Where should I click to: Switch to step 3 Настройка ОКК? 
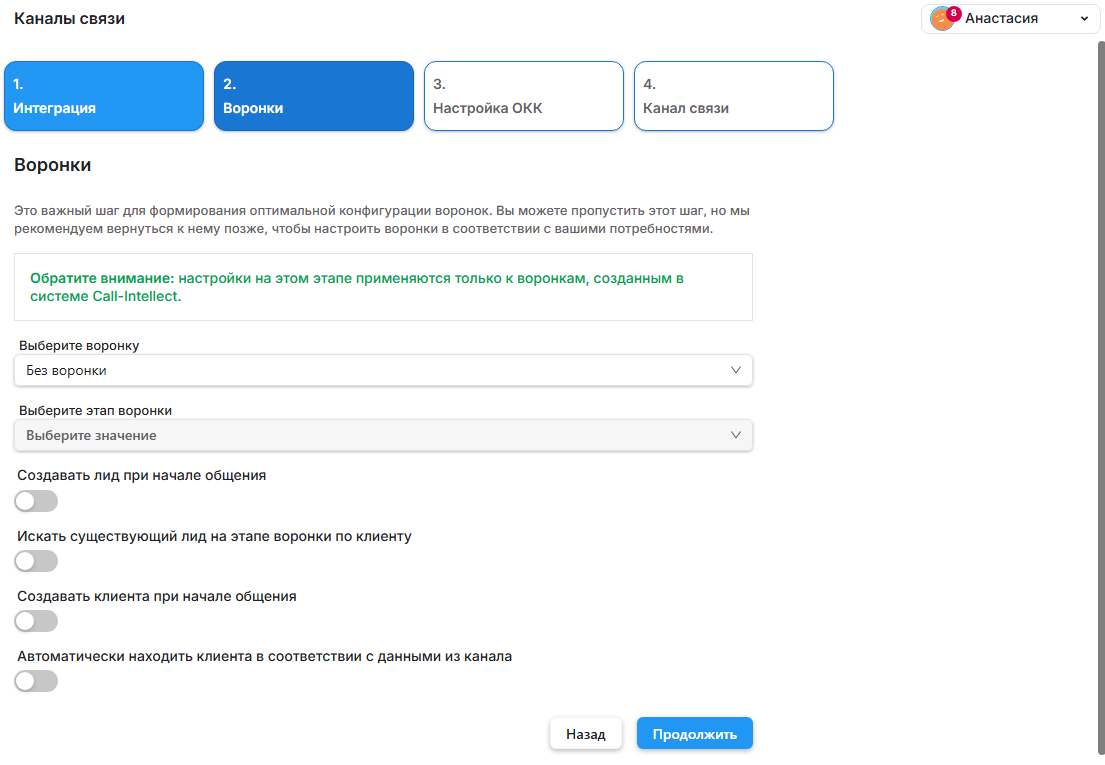coord(523,96)
